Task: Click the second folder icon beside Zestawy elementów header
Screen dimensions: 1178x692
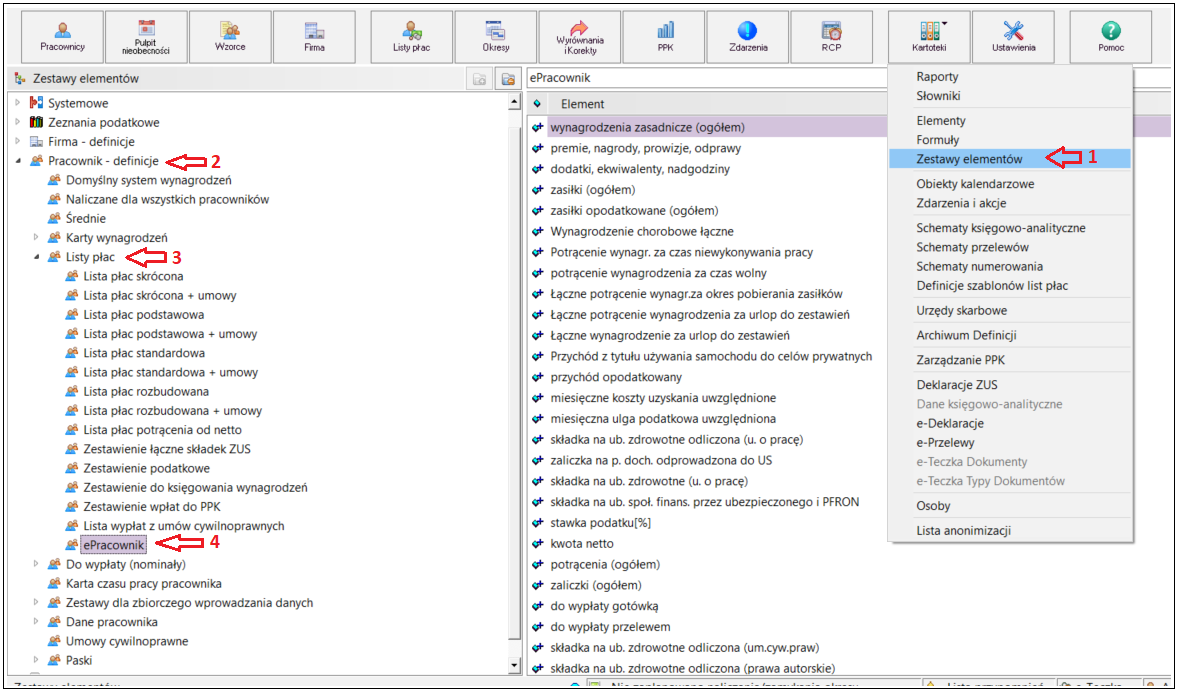Action: [508, 79]
